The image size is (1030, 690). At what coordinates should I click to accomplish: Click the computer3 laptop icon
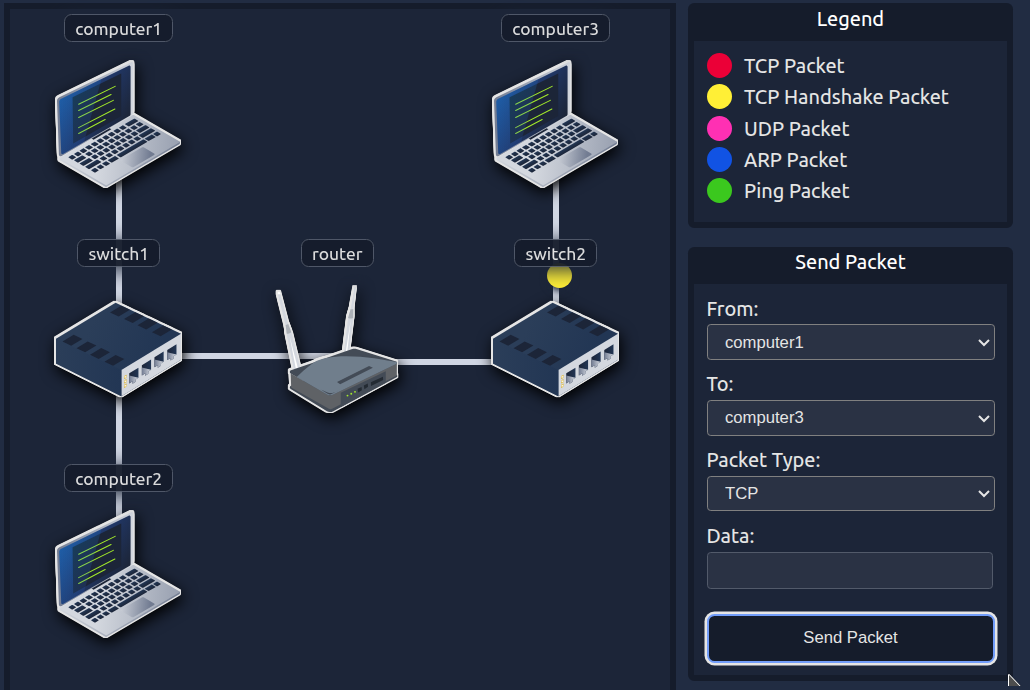[555, 122]
